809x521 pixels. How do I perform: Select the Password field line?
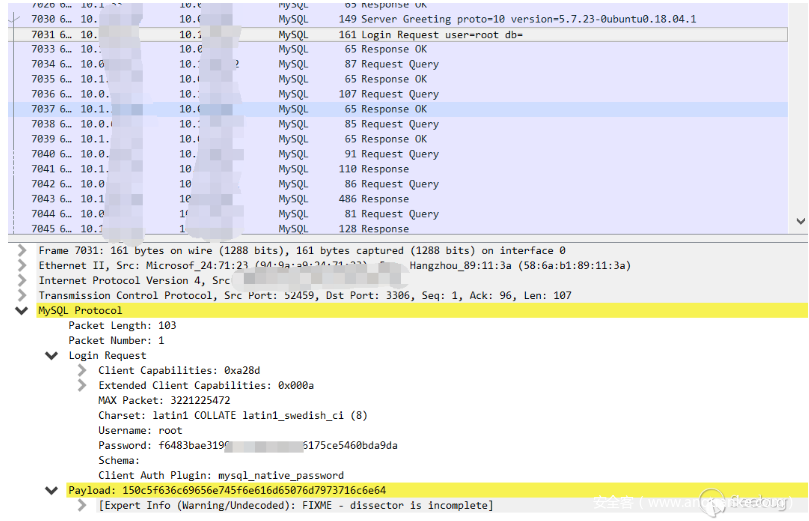(247, 445)
